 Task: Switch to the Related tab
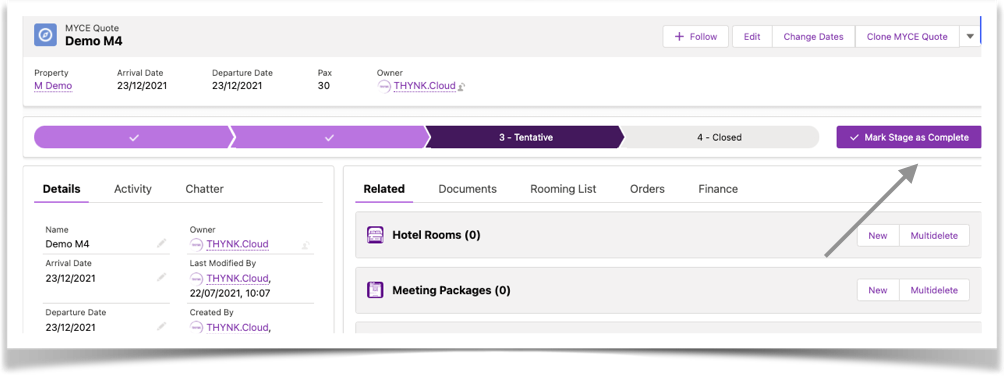[384, 189]
